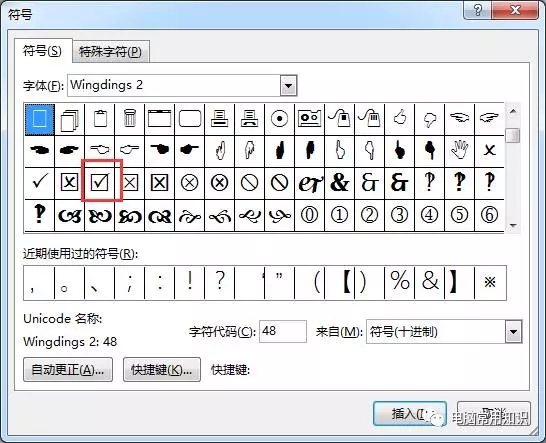546x443 pixels.
Task: Select the tape cassette symbol
Action: pos(310,119)
